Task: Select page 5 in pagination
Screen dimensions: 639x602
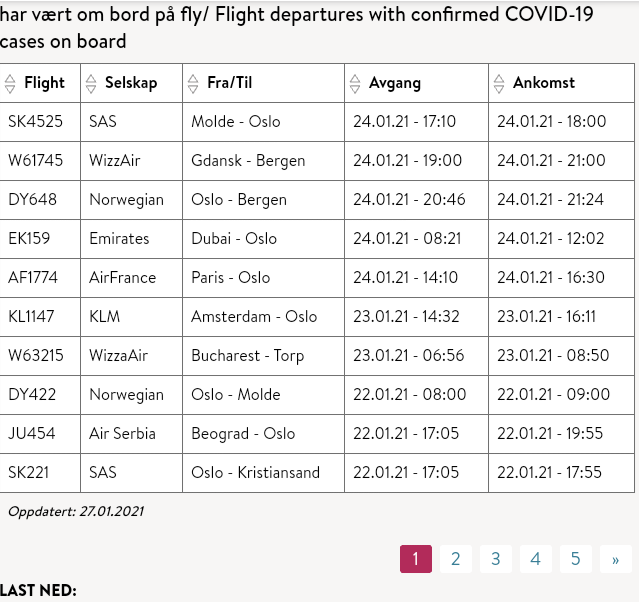Action: click(x=575, y=559)
